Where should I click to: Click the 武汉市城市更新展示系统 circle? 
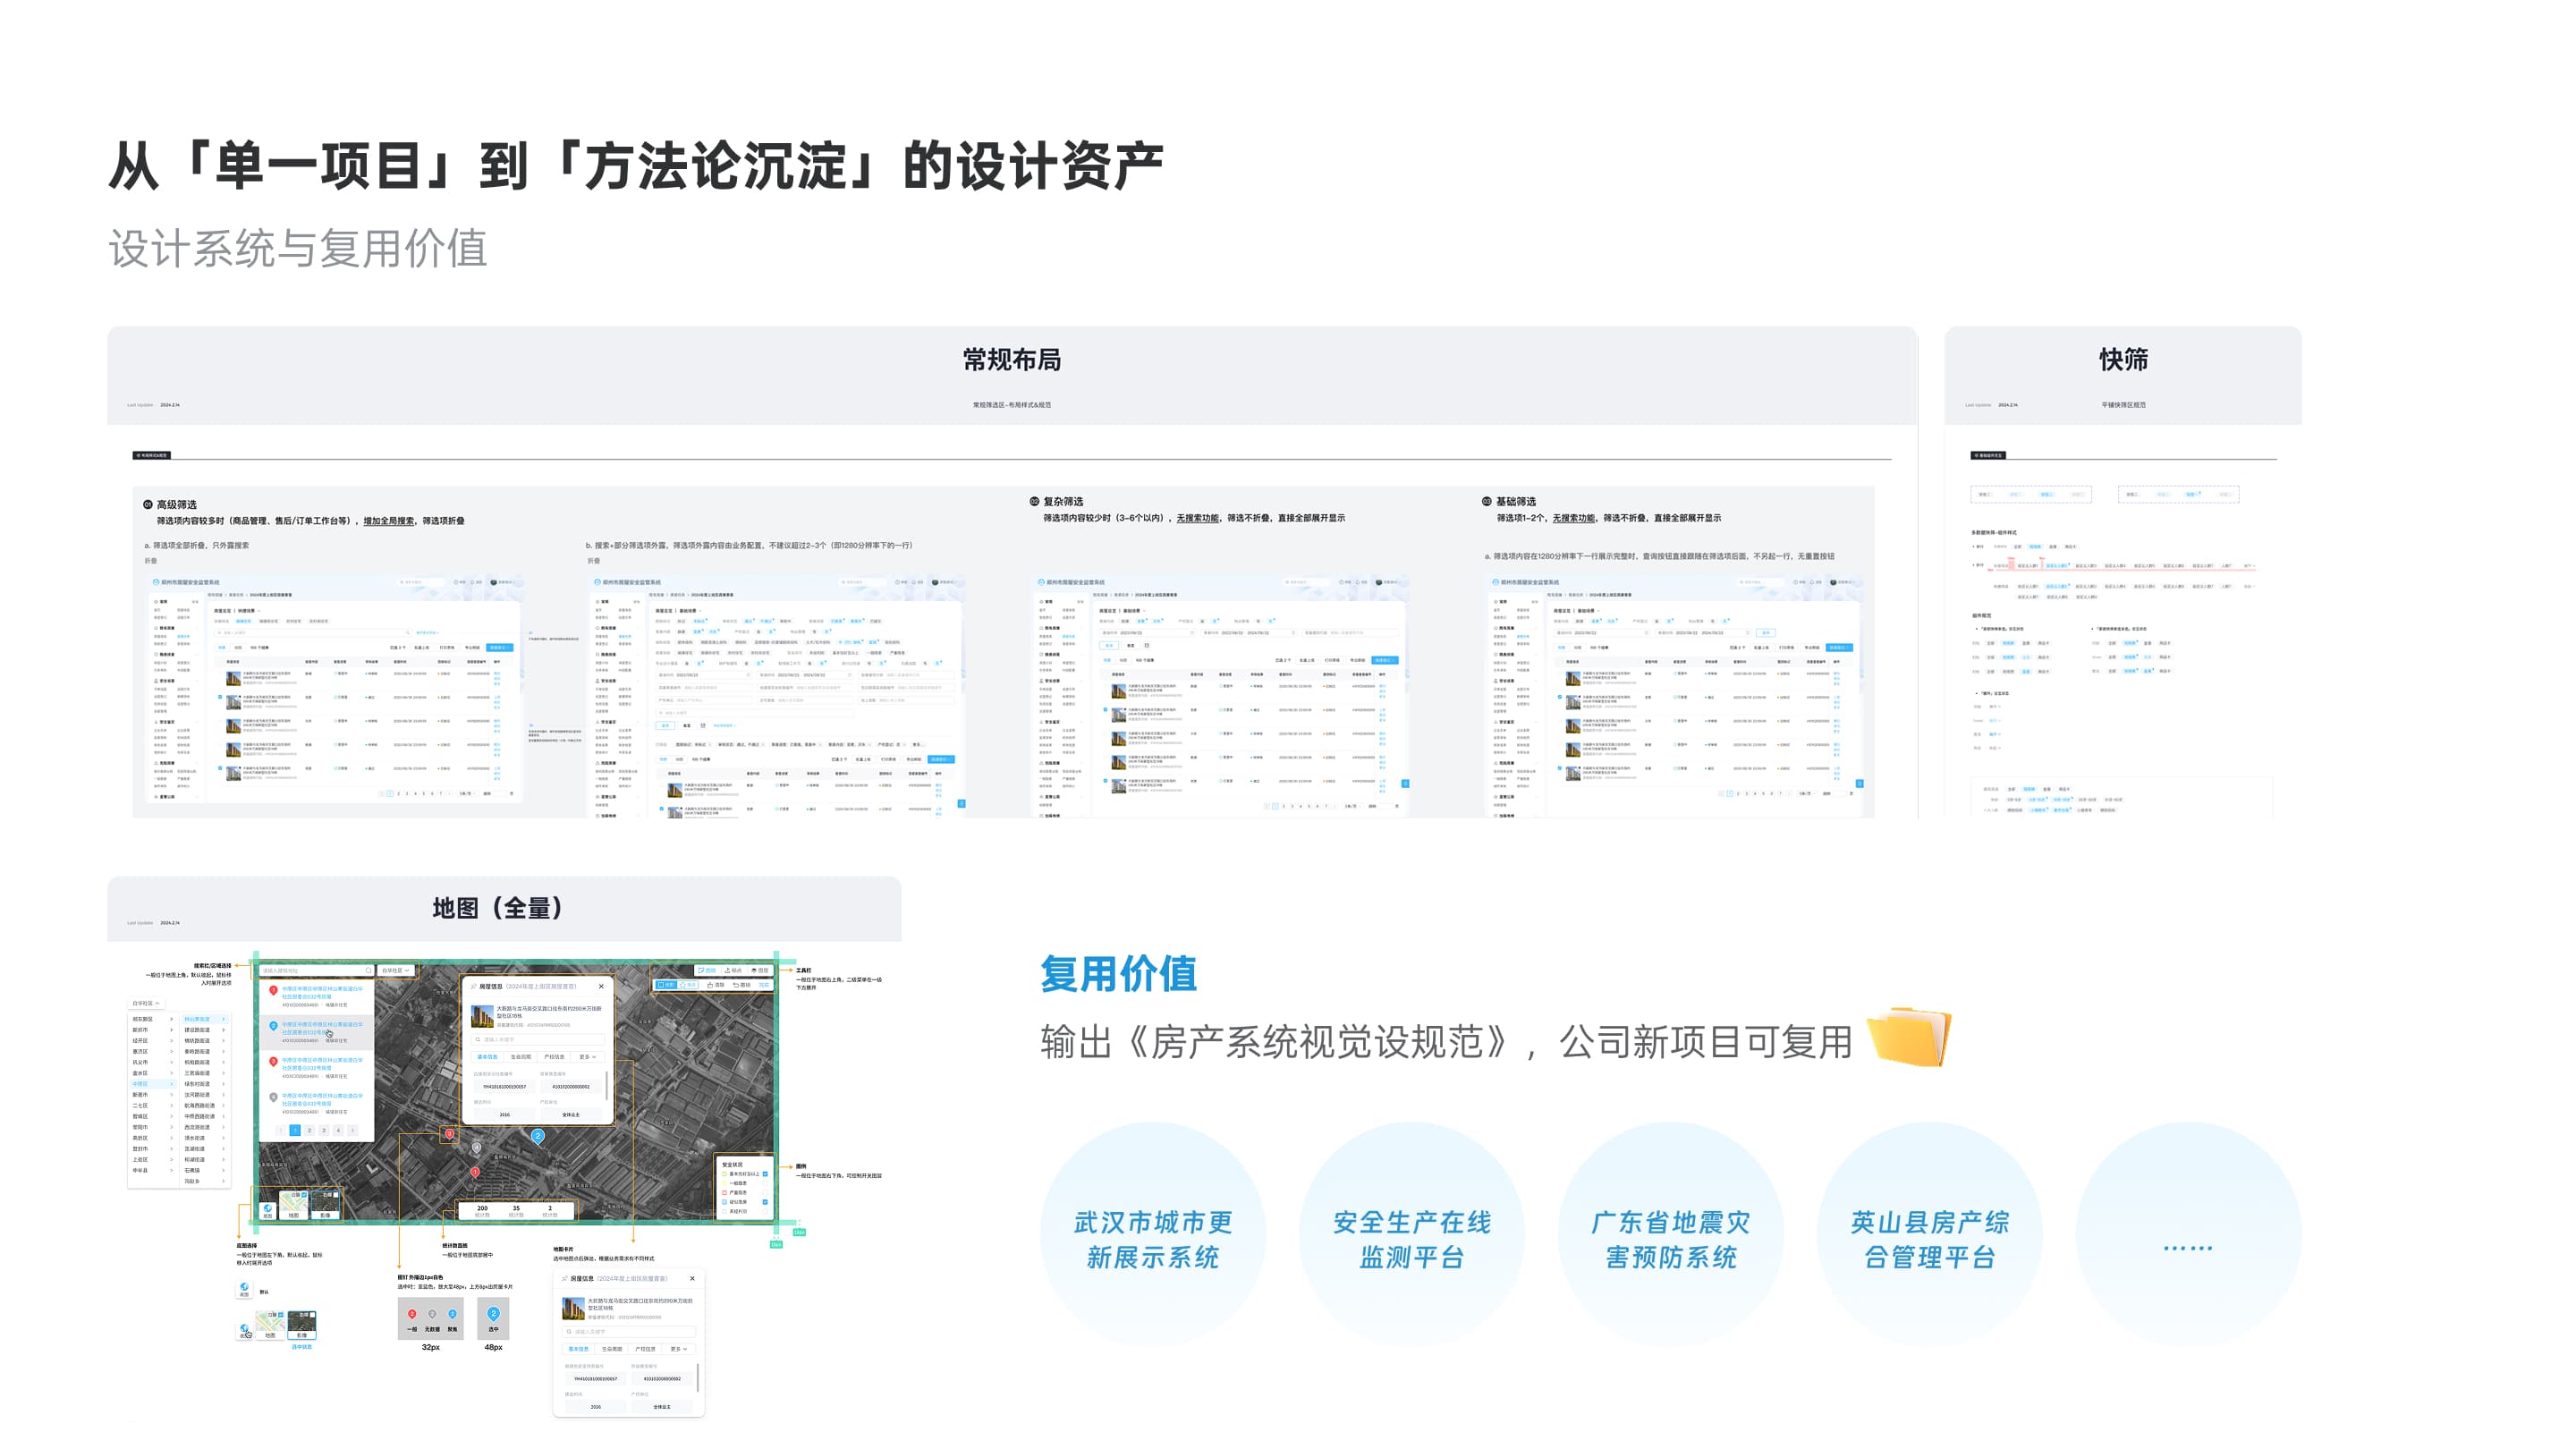pyautogui.click(x=1152, y=1237)
